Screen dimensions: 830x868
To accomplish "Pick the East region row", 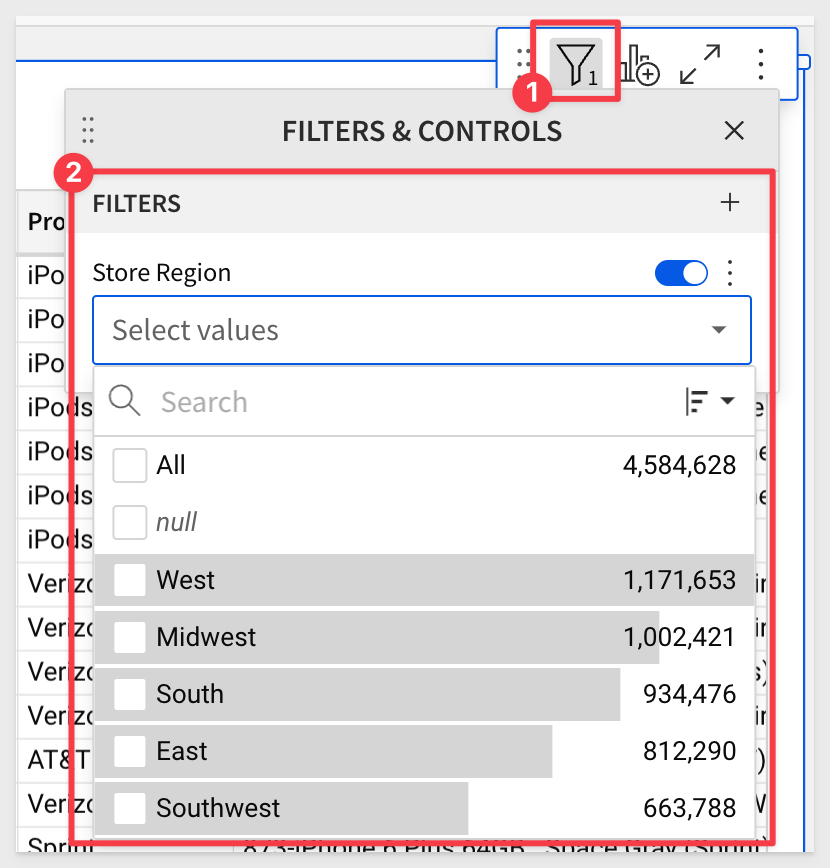I will tap(425, 751).
